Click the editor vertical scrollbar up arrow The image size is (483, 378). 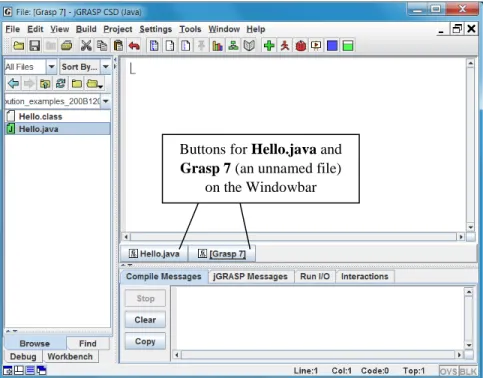coord(470,63)
